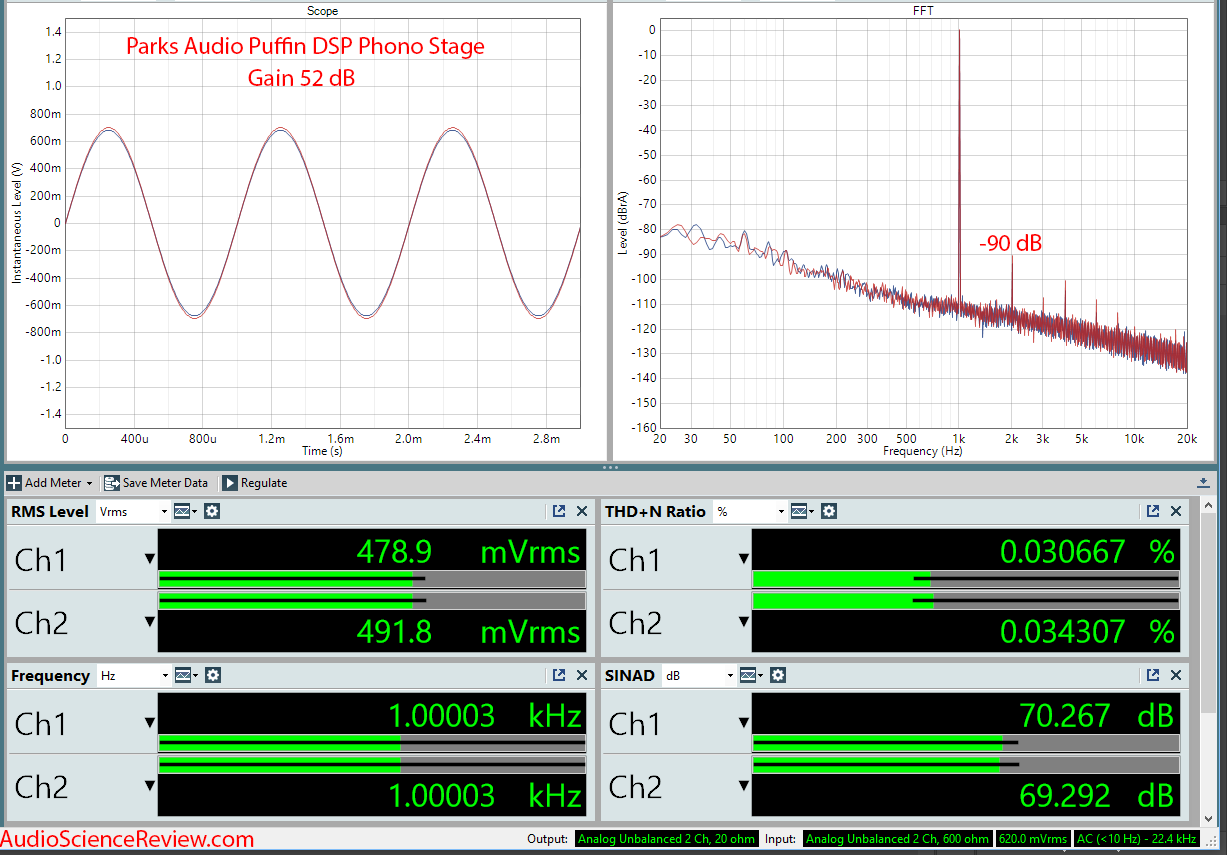Click the Input configuration in status bar

(x=896, y=839)
